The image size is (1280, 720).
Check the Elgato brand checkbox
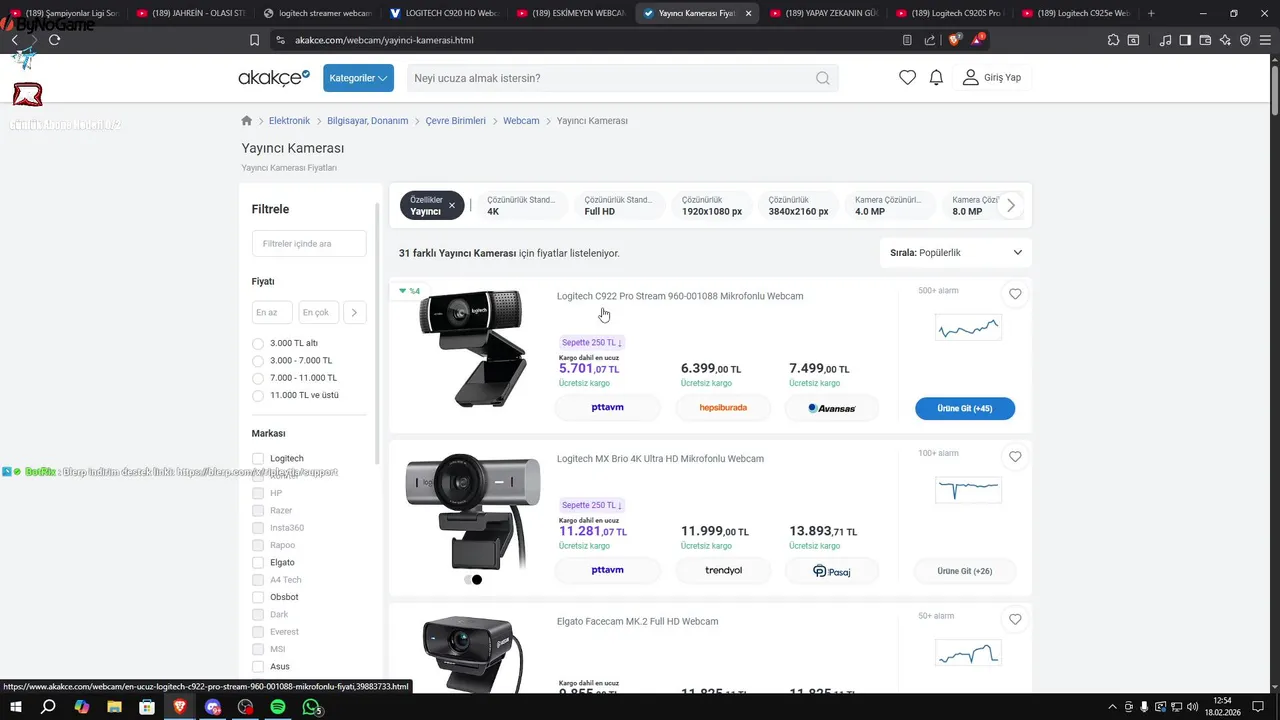[x=258, y=562]
